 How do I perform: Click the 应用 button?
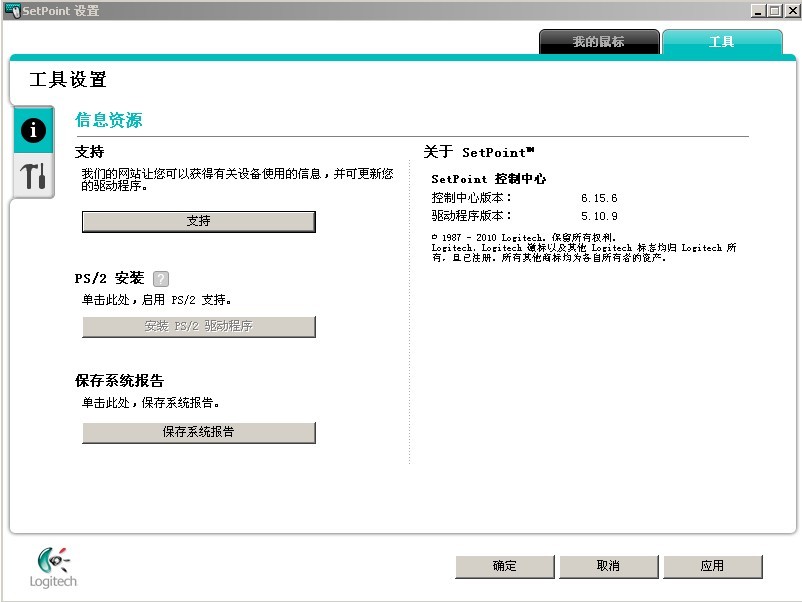coord(712,566)
